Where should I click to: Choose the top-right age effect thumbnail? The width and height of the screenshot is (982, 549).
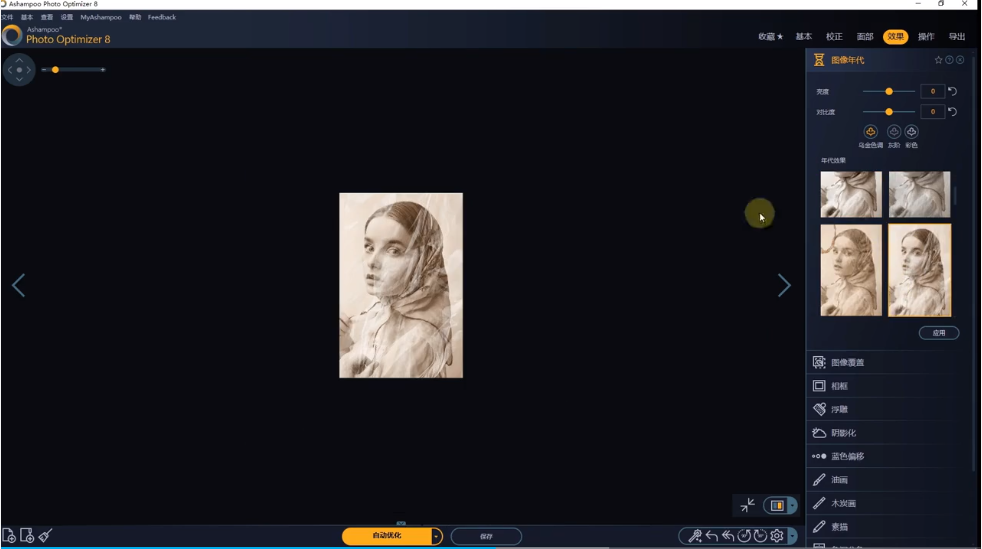(919, 195)
